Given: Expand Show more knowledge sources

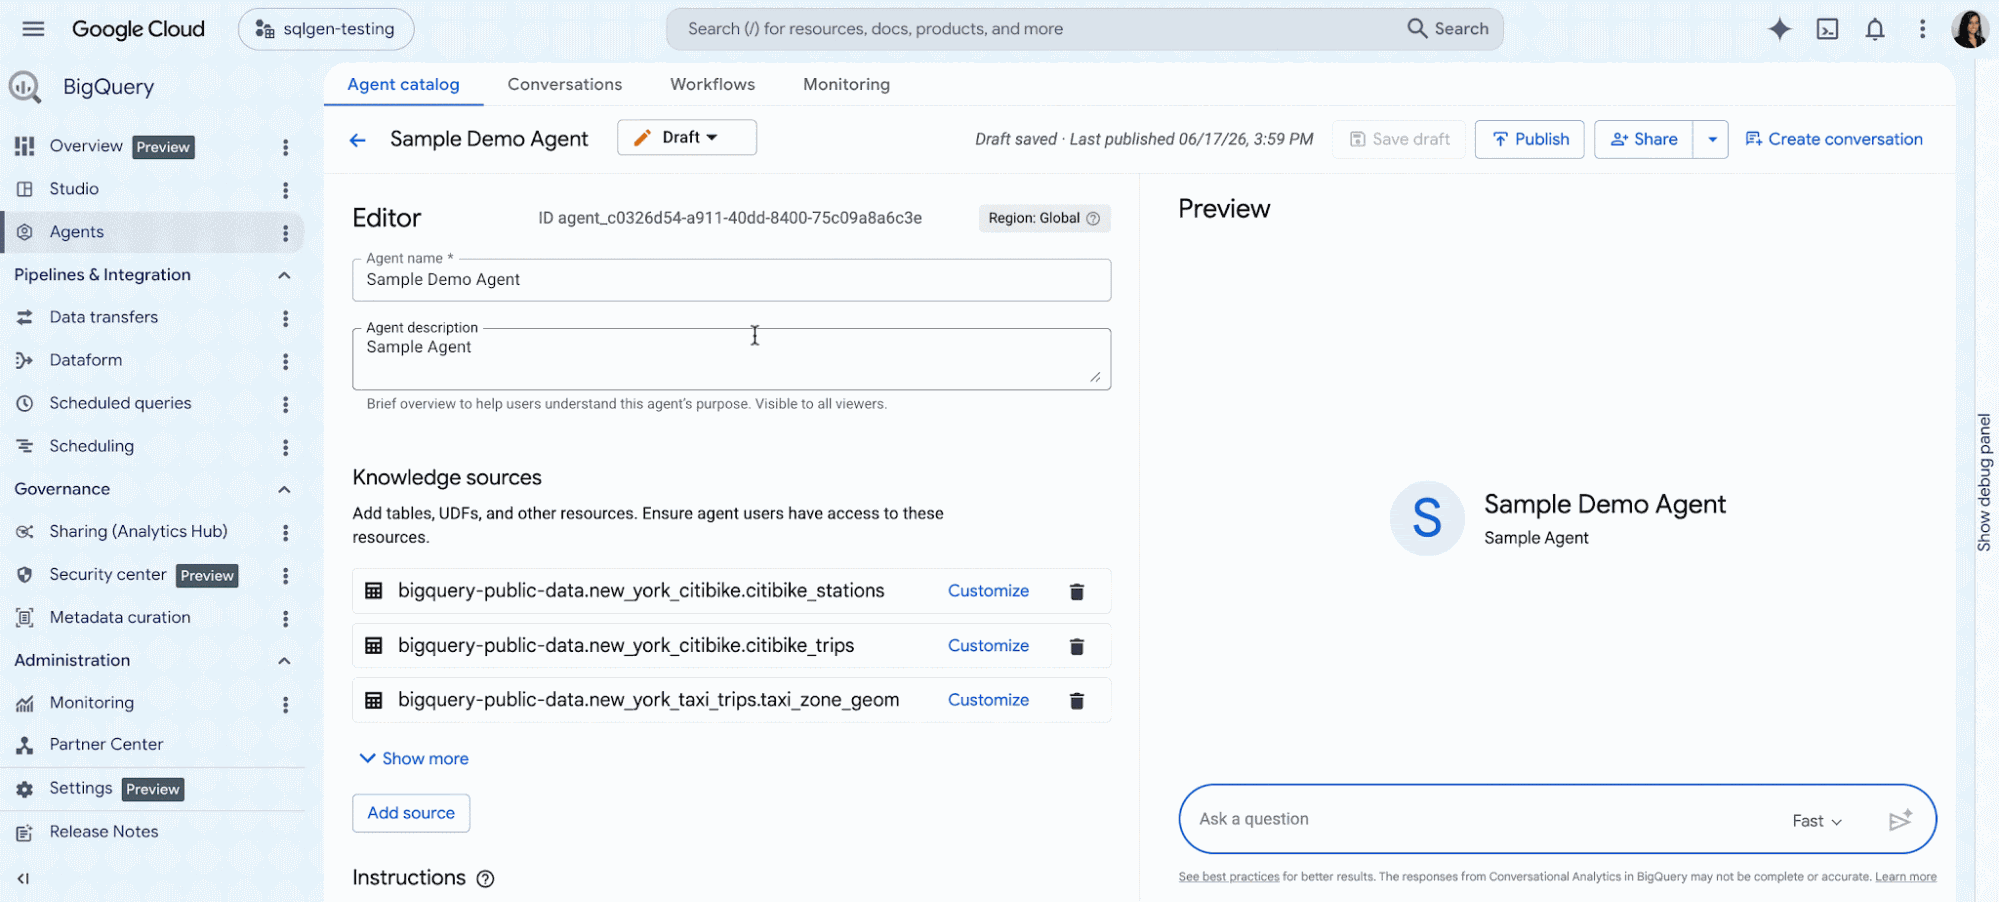Looking at the screenshot, I should coord(414,758).
